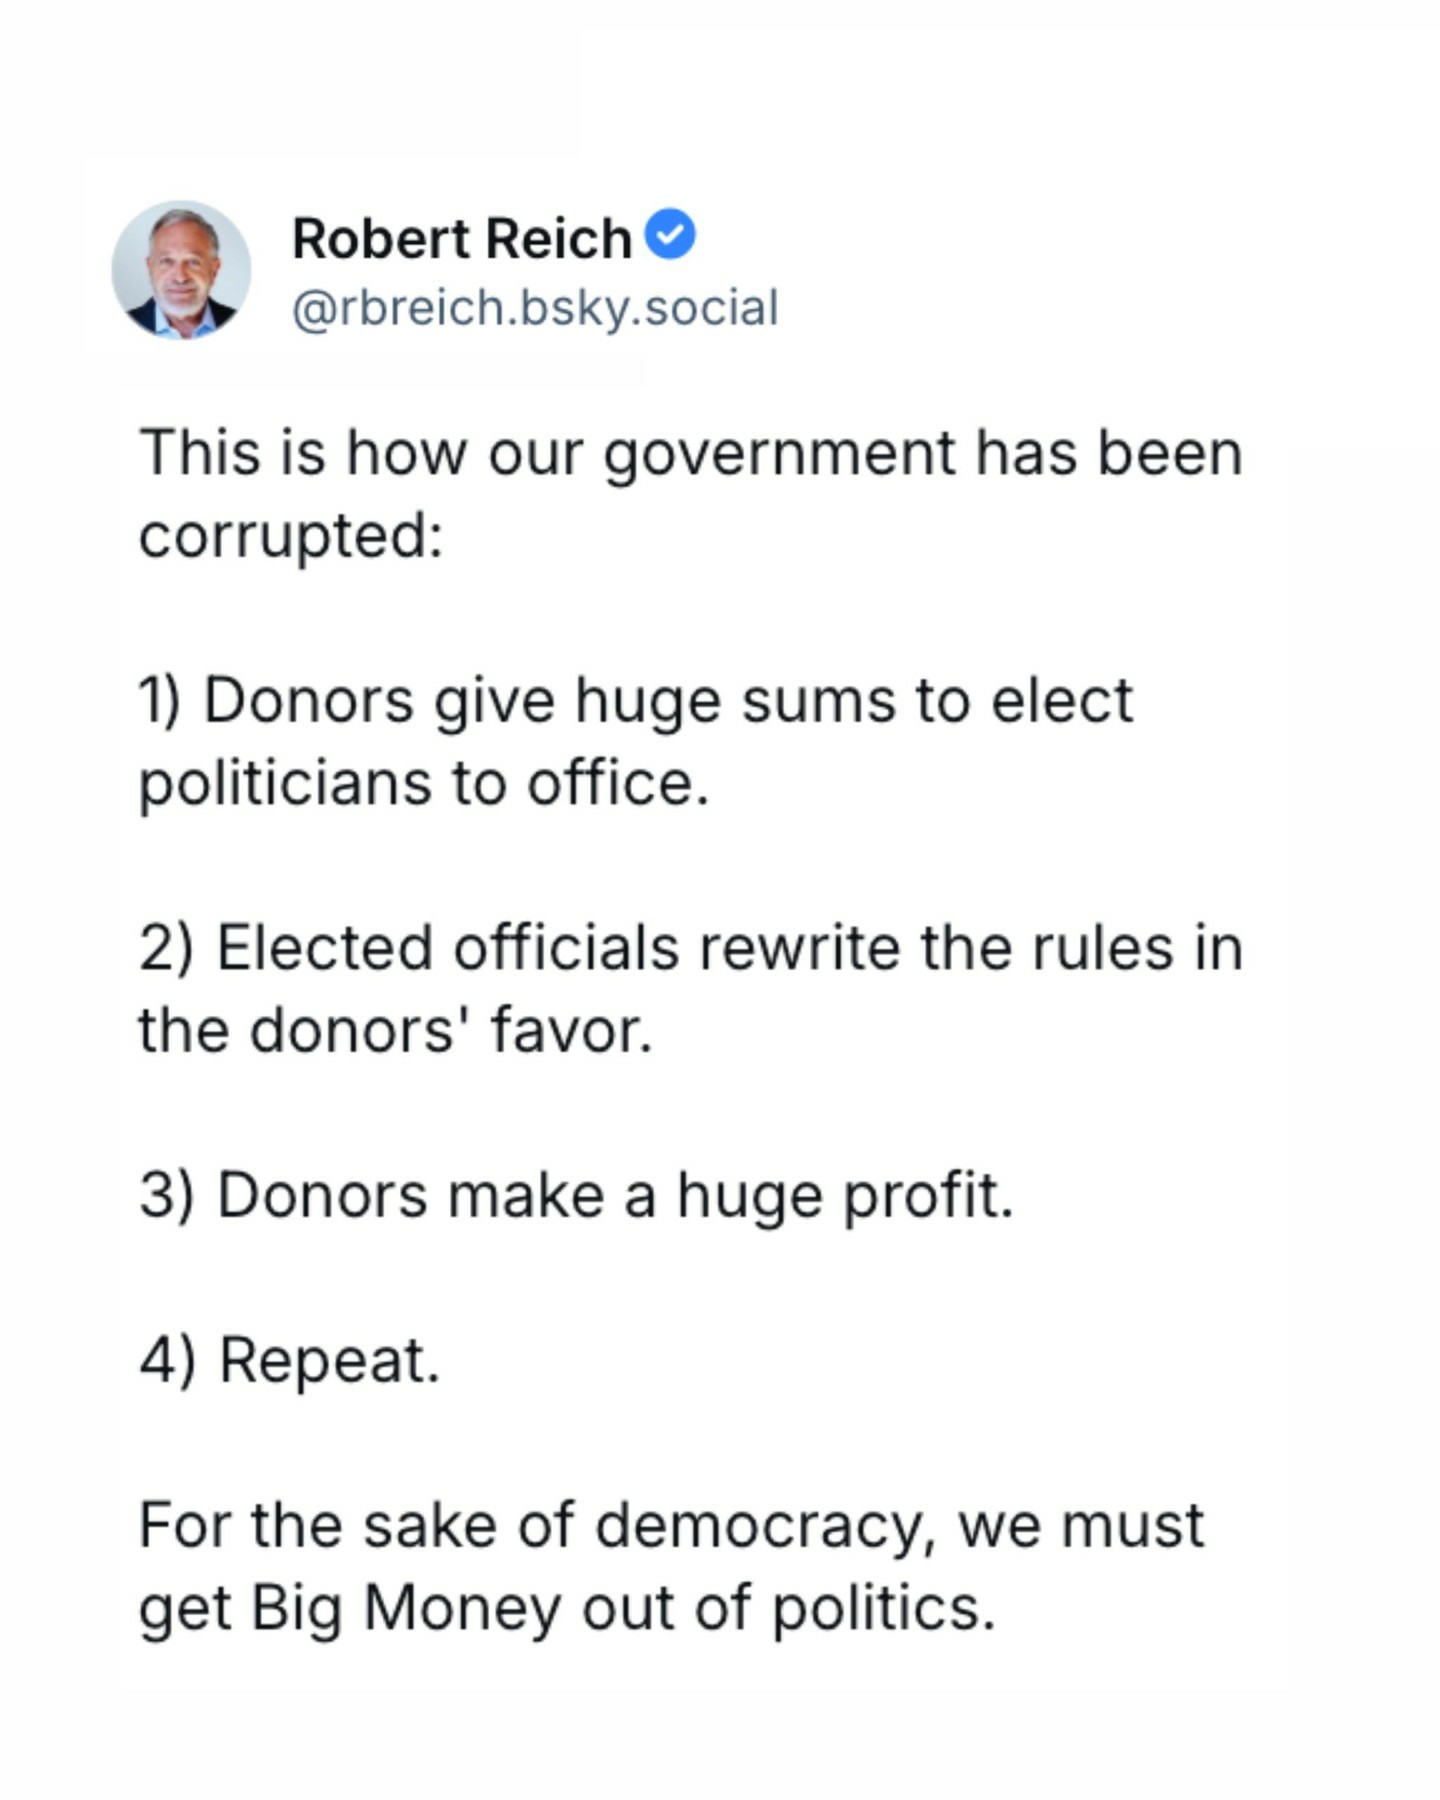This screenshot has width=1440, height=1800.
Task: Select the word "corrupted:" in the post
Action: point(290,536)
